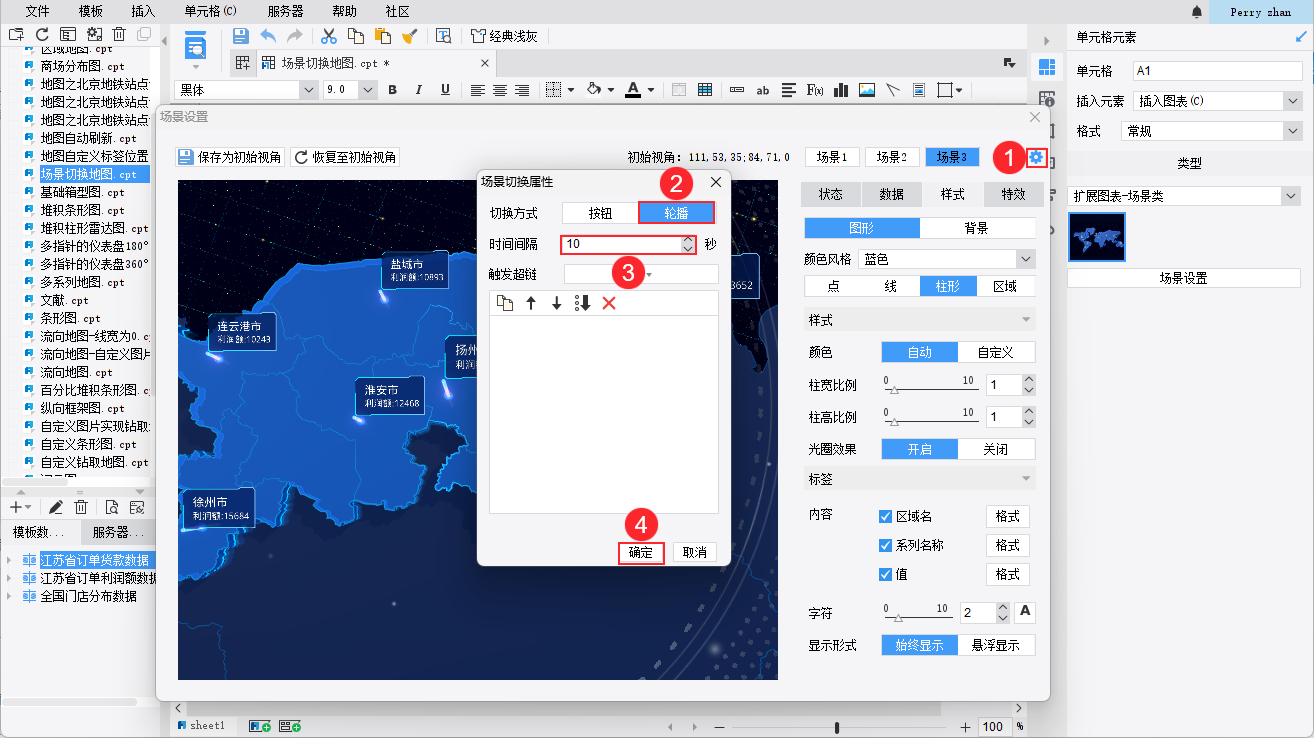Add a new report sheet beside sheet1

coord(260,726)
